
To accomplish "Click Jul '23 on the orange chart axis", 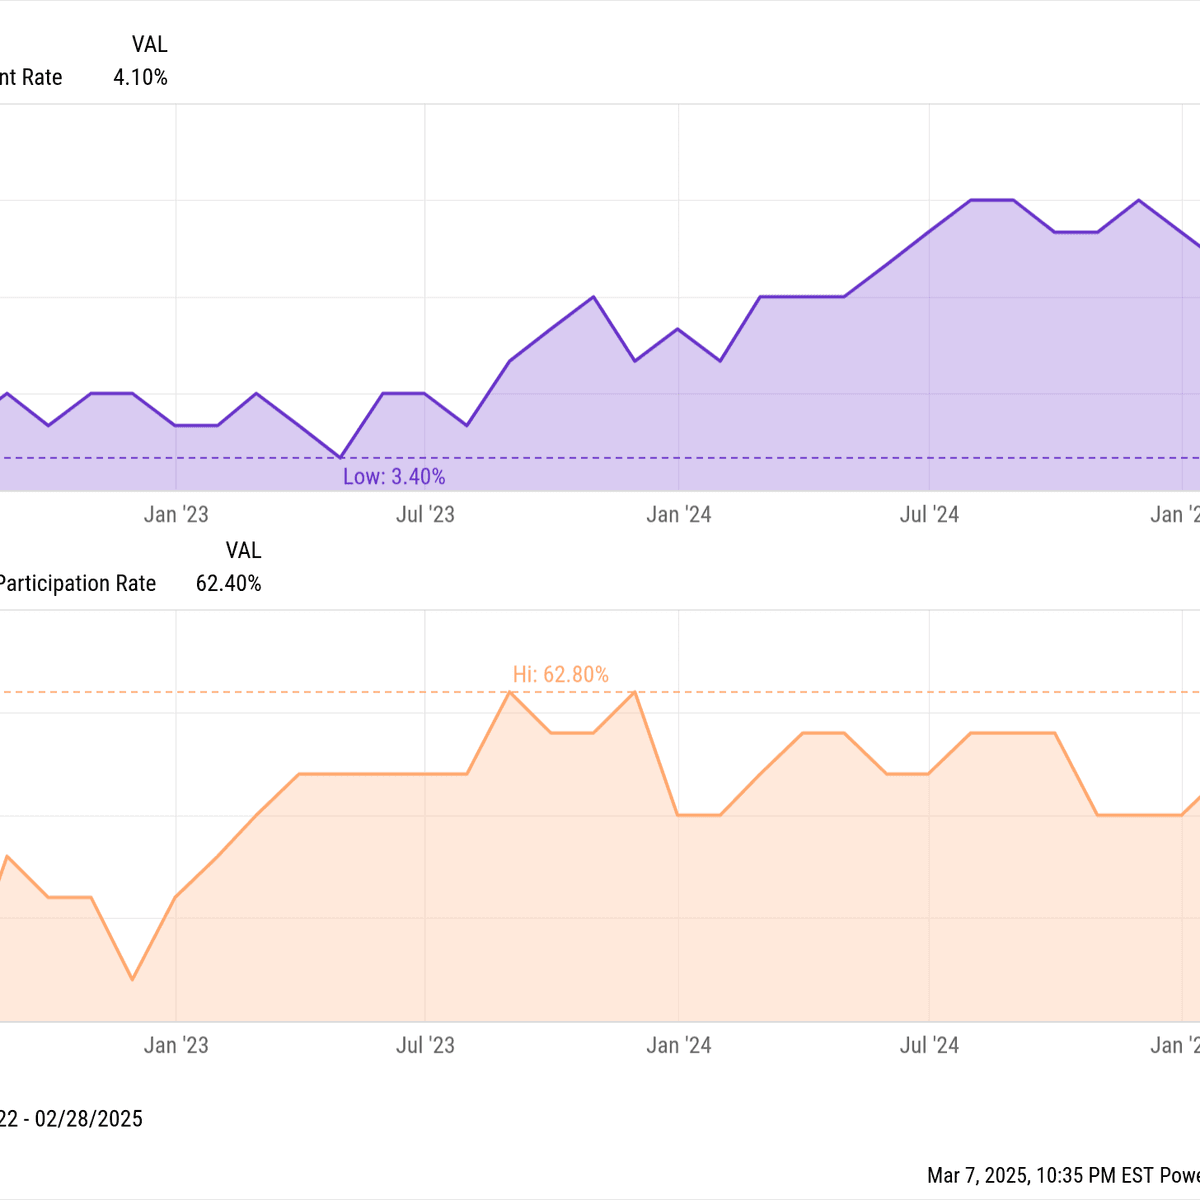I will coord(425,1045).
